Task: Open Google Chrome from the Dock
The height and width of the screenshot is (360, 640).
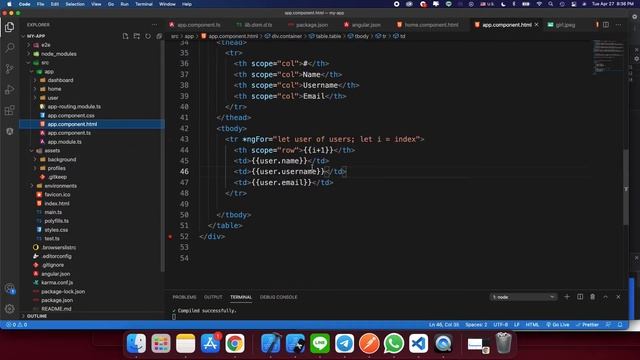Action: [x=235, y=343]
